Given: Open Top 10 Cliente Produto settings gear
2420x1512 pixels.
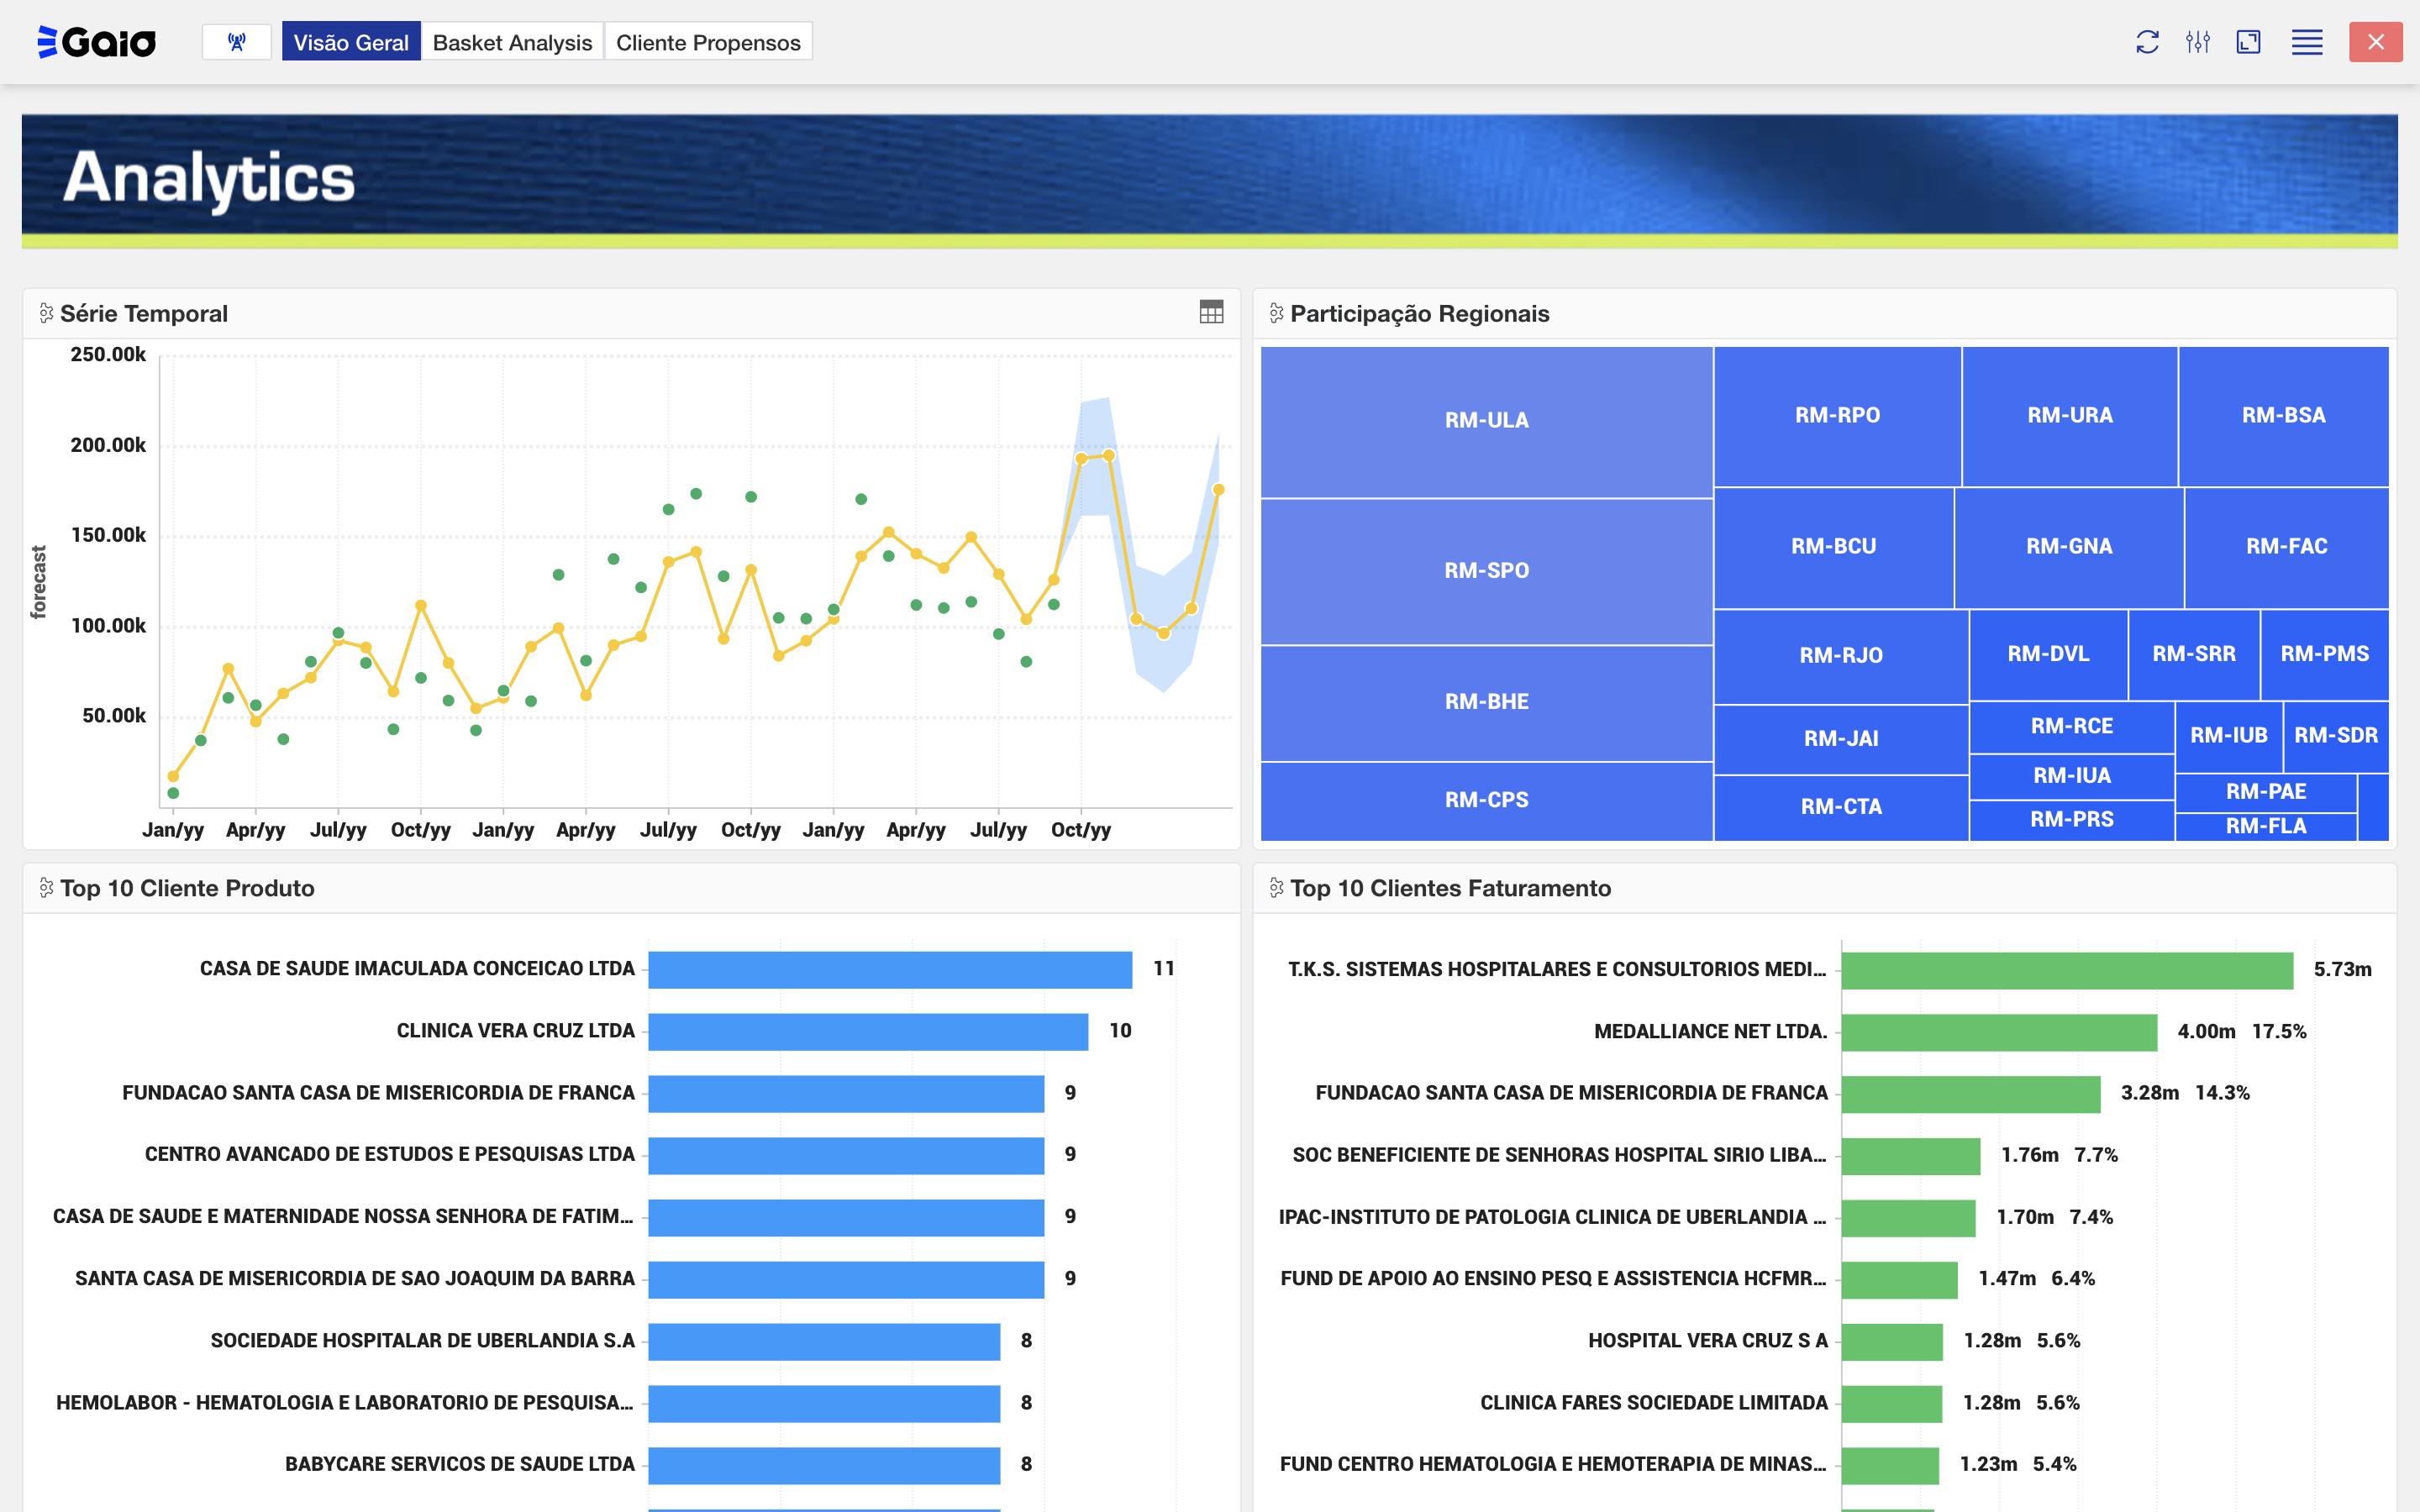Looking at the screenshot, I should pyautogui.click(x=46, y=887).
